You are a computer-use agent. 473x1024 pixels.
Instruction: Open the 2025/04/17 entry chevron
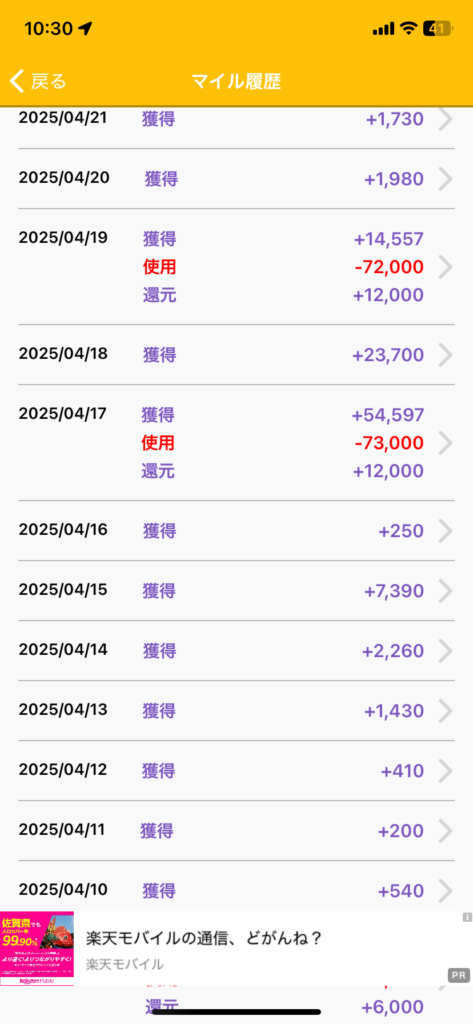coord(446,443)
